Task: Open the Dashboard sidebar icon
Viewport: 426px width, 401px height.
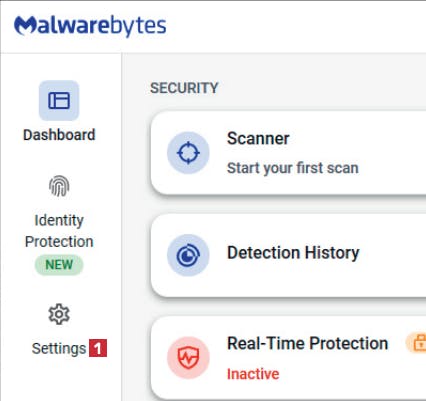Action: [x=59, y=100]
